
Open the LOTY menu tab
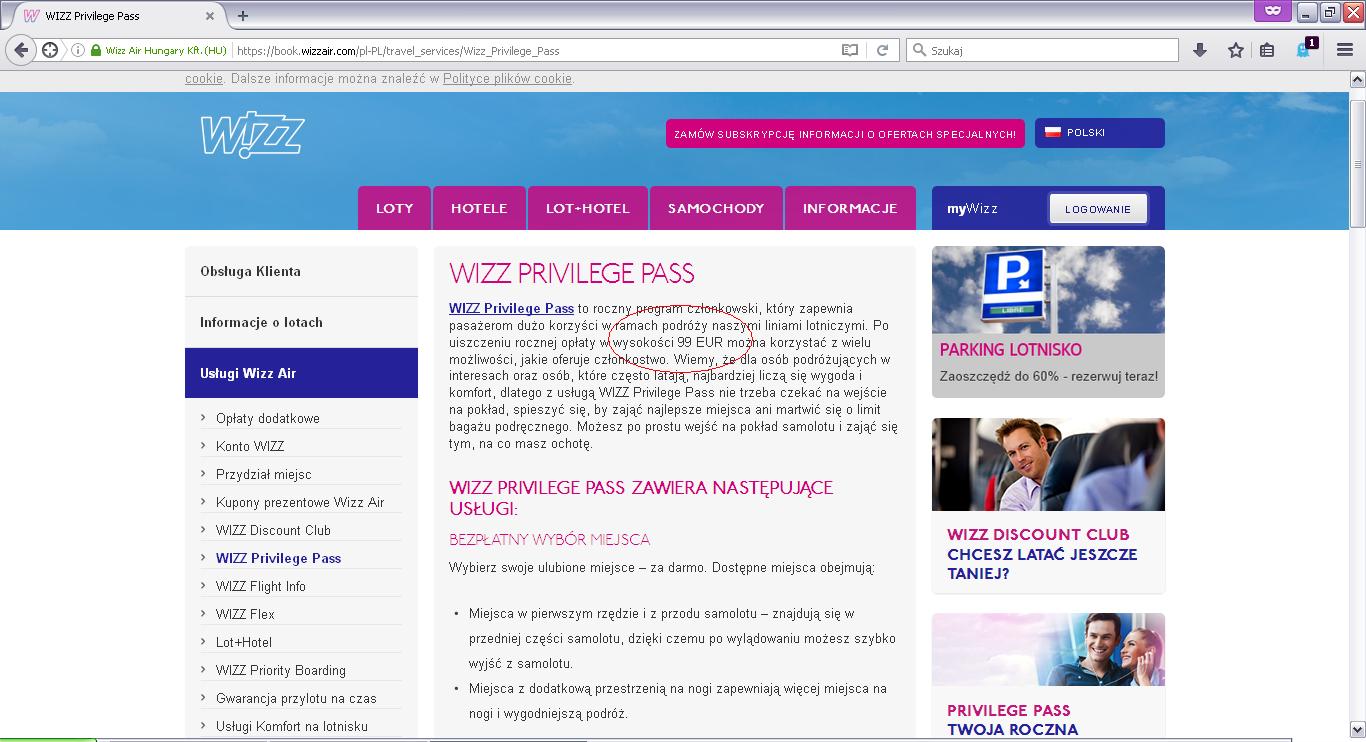click(394, 208)
